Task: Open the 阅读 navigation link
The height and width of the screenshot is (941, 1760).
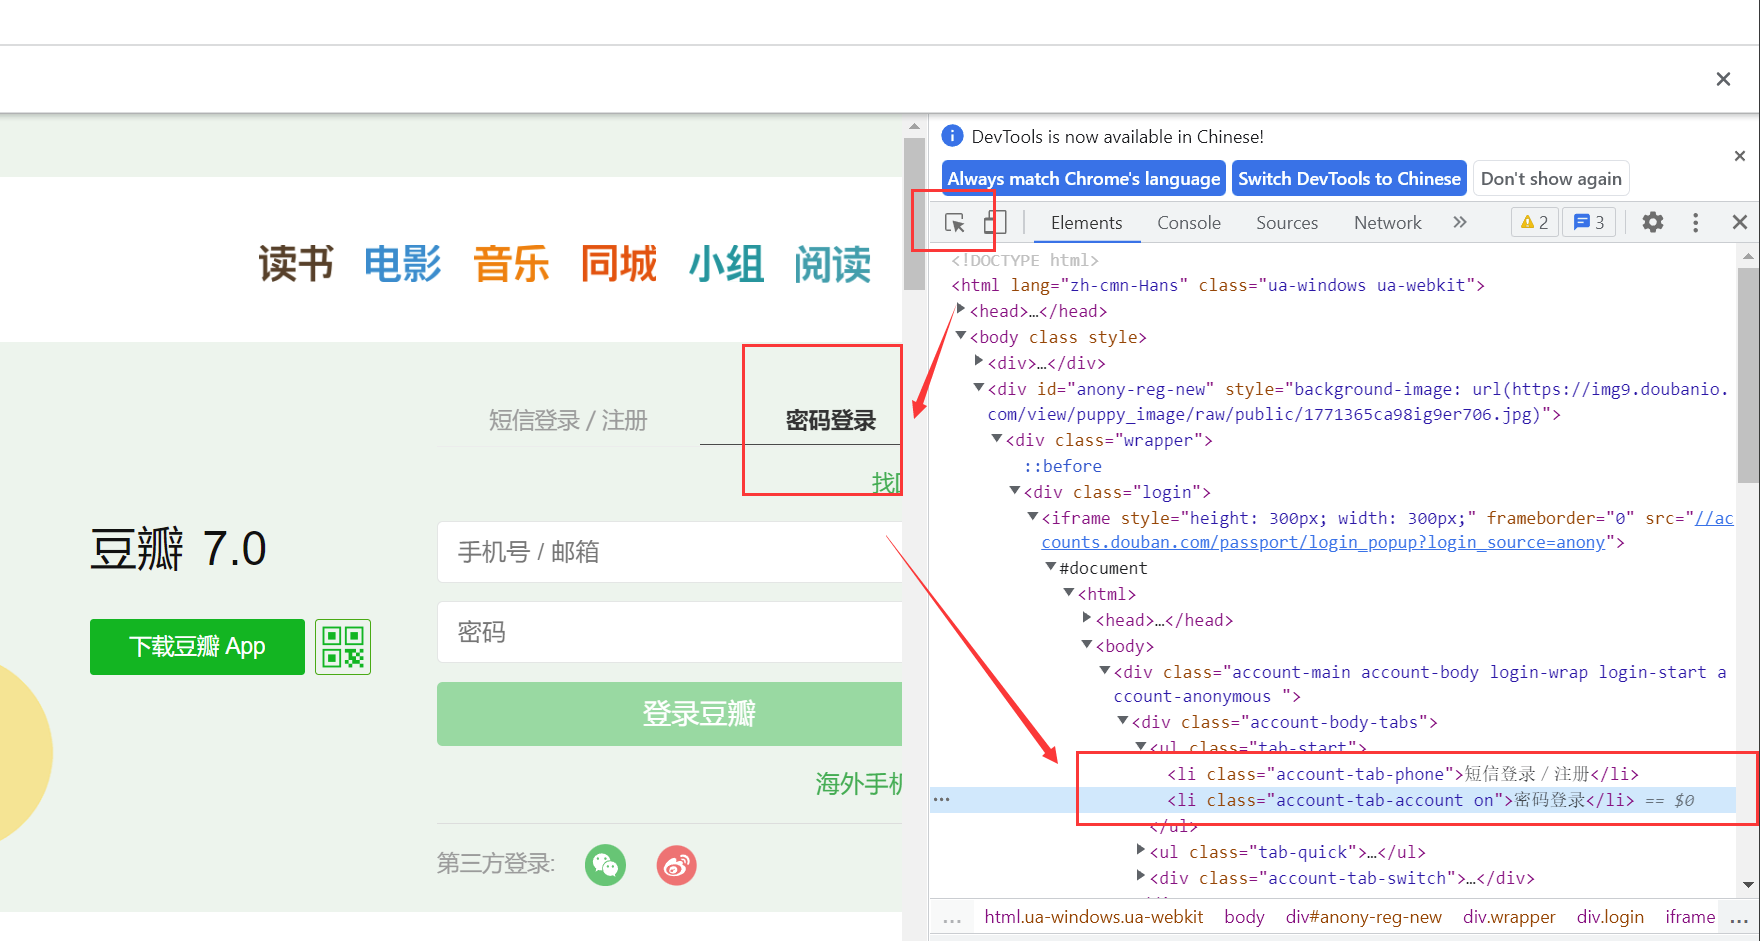Action: pos(833,264)
